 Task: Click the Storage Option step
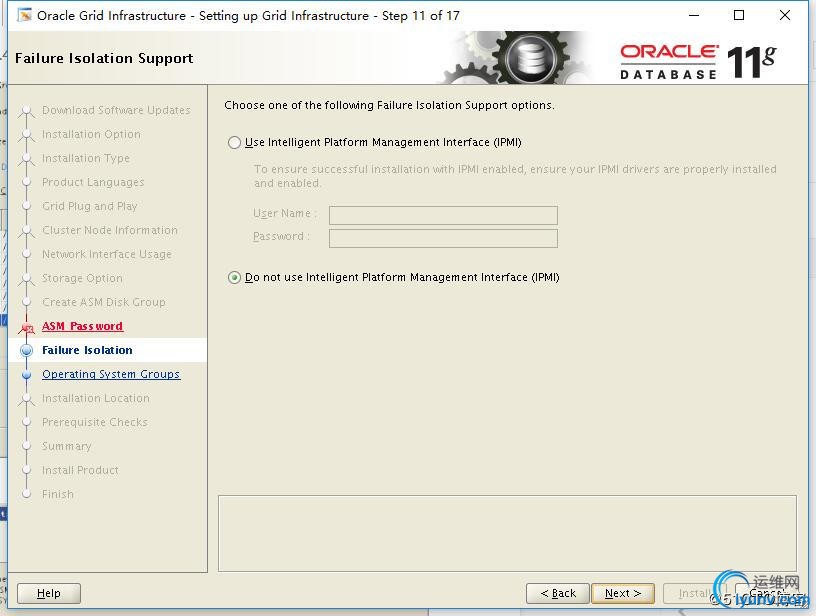82,278
